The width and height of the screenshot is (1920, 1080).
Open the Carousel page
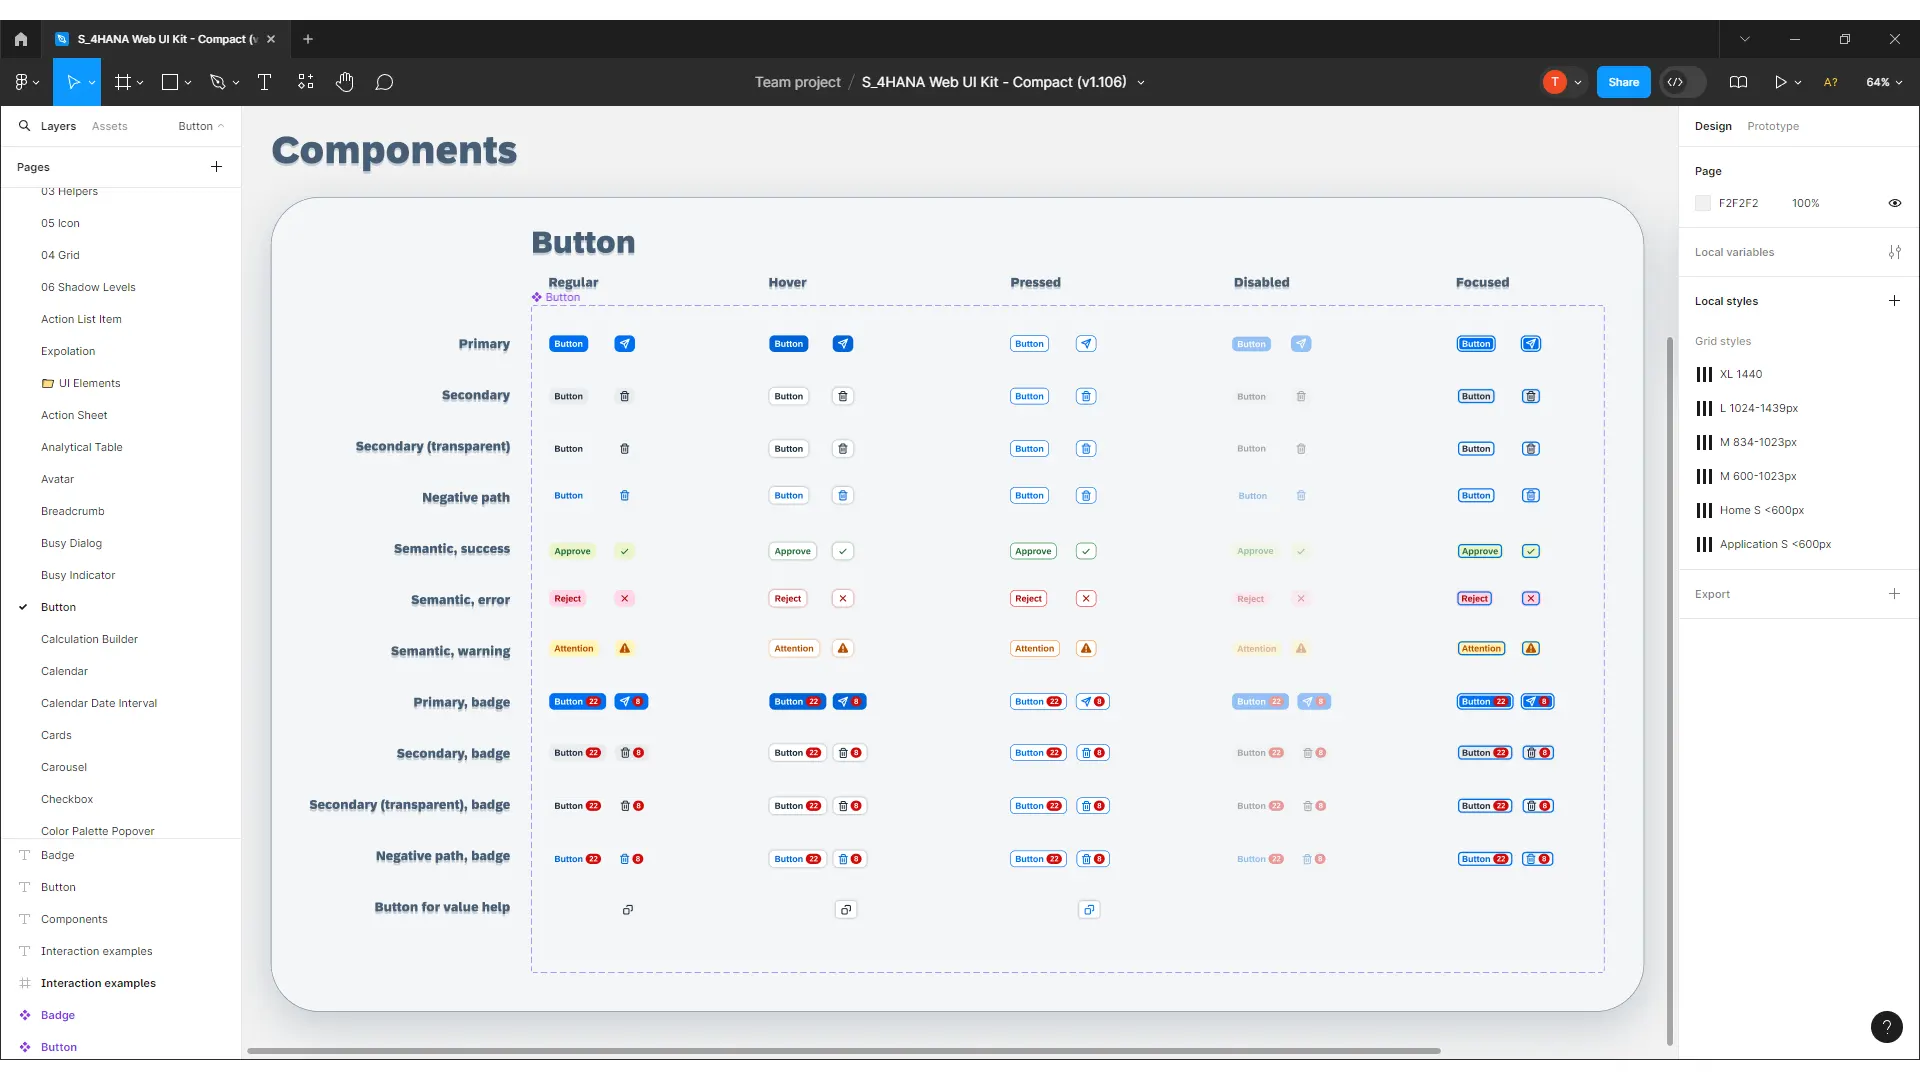point(64,767)
